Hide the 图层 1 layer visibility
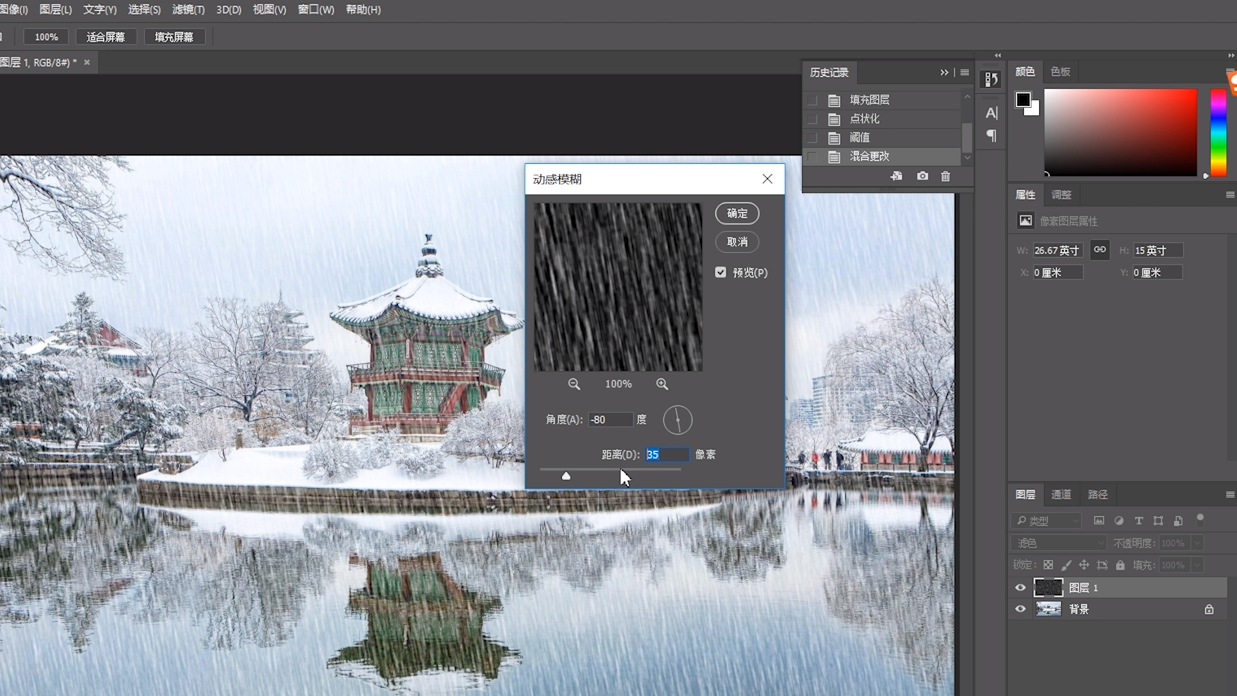Image resolution: width=1237 pixels, height=696 pixels. tap(1020, 588)
